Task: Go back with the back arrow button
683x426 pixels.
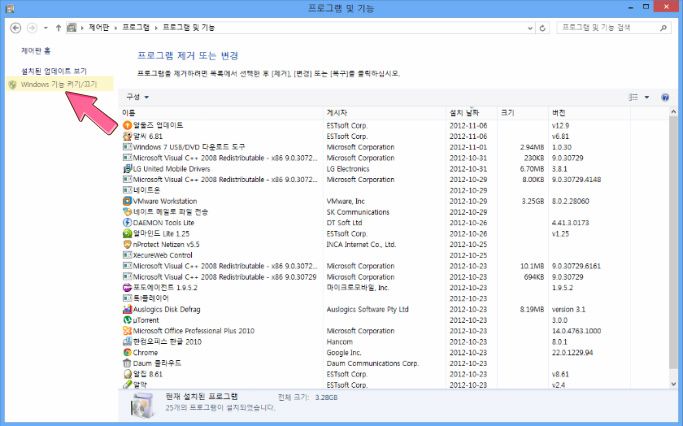Action: pos(16,28)
